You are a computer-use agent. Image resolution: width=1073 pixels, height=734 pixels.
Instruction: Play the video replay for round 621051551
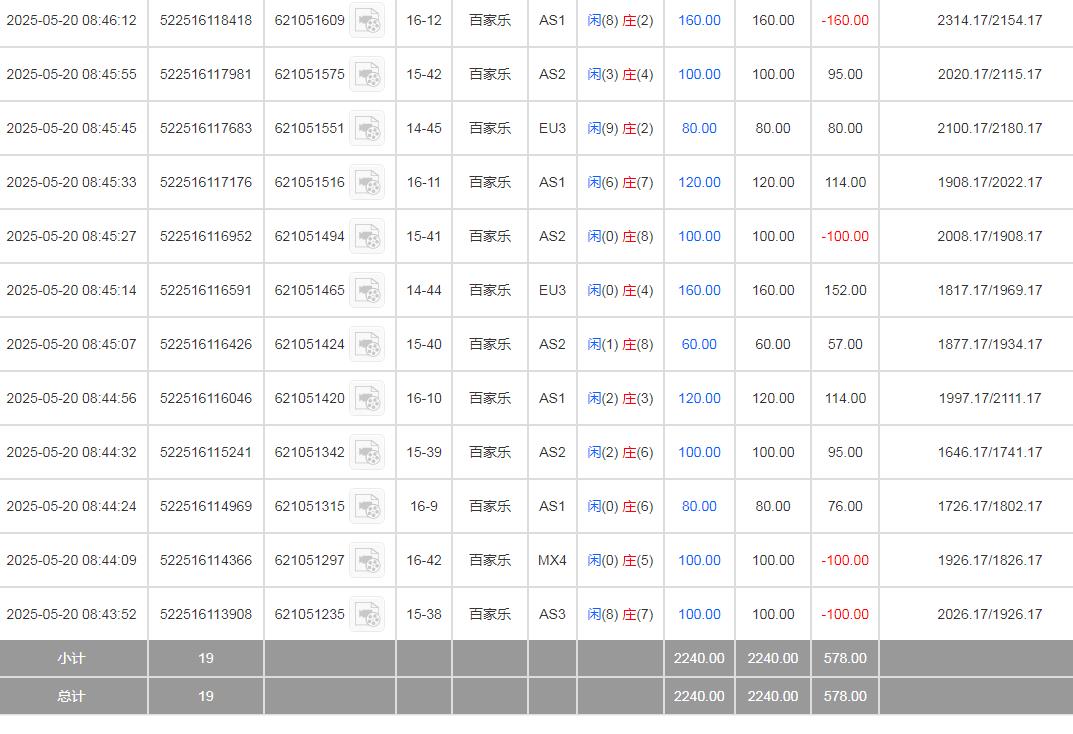point(367,128)
